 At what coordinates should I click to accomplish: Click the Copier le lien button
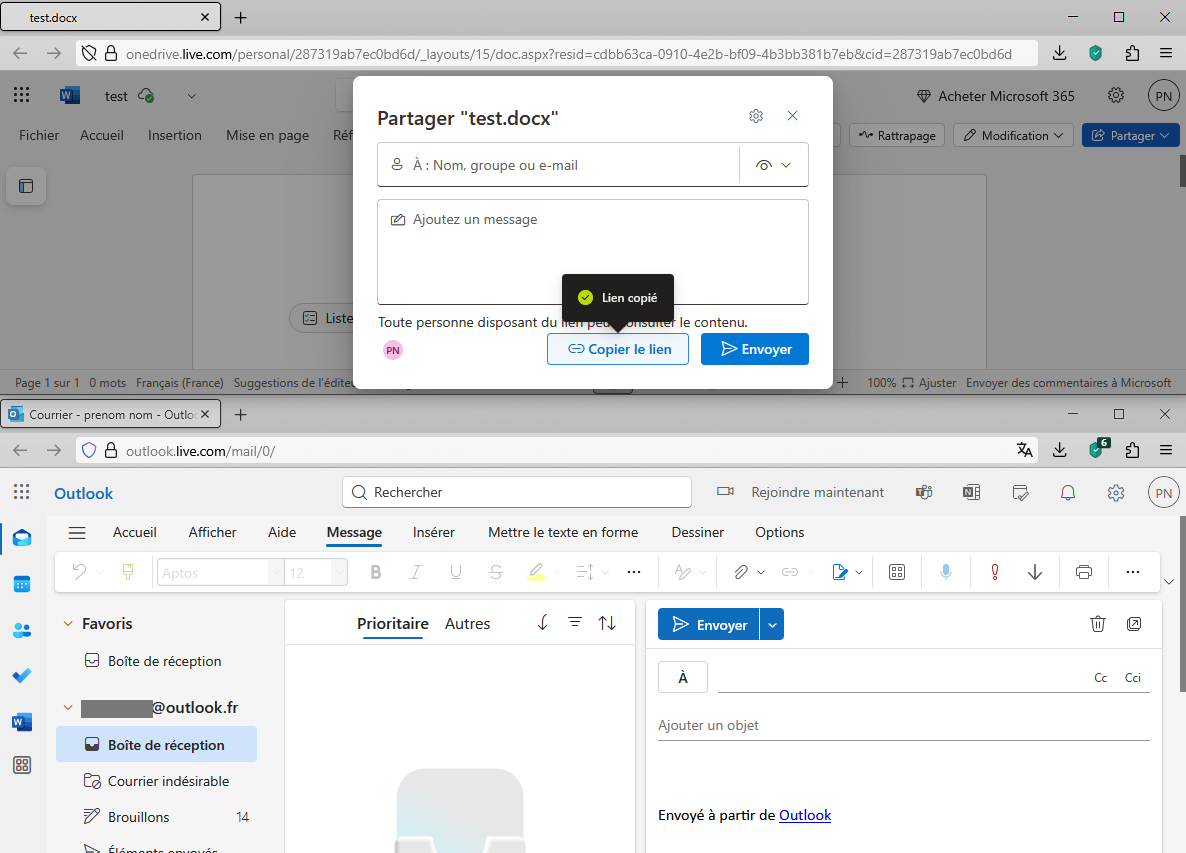pos(618,349)
